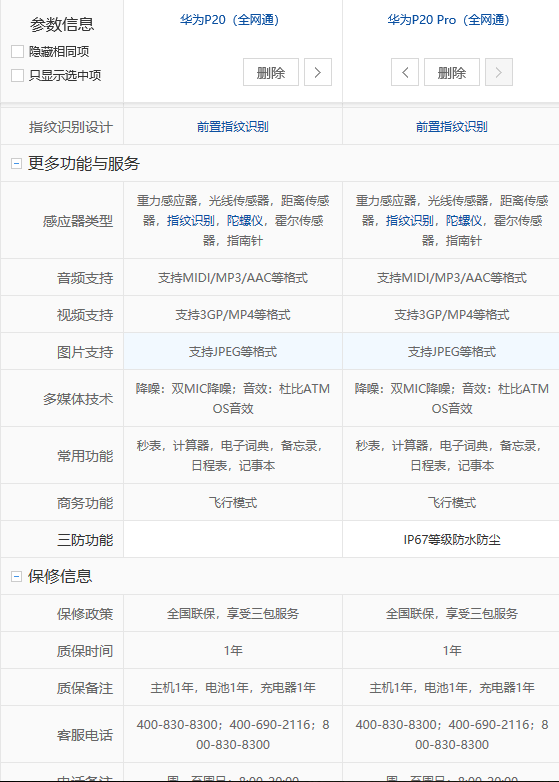This screenshot has width=559, height=782.
Task: Click 指纹识别 sensor link in P20 Pro column
Action: (409, 220)
